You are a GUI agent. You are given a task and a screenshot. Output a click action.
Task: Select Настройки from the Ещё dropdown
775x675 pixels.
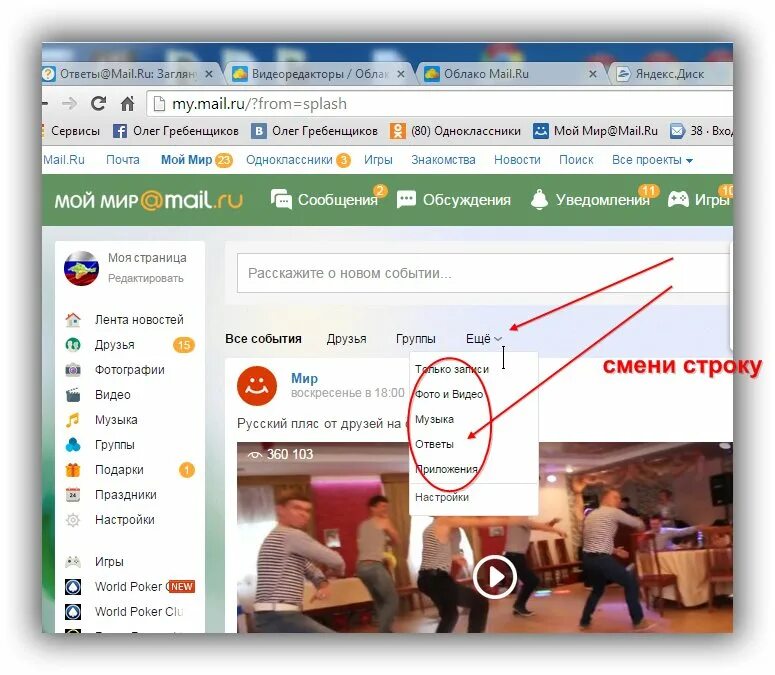point(442,497)
